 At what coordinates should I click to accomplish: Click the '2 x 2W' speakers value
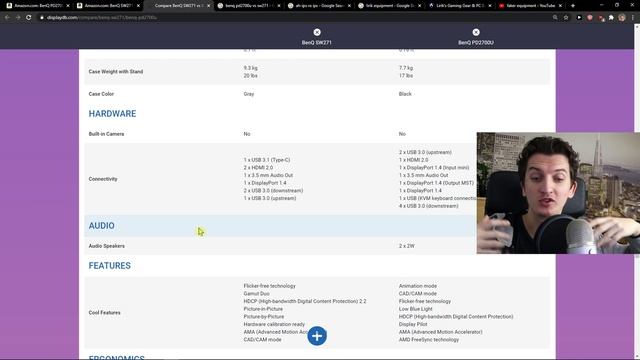point(407,246)
